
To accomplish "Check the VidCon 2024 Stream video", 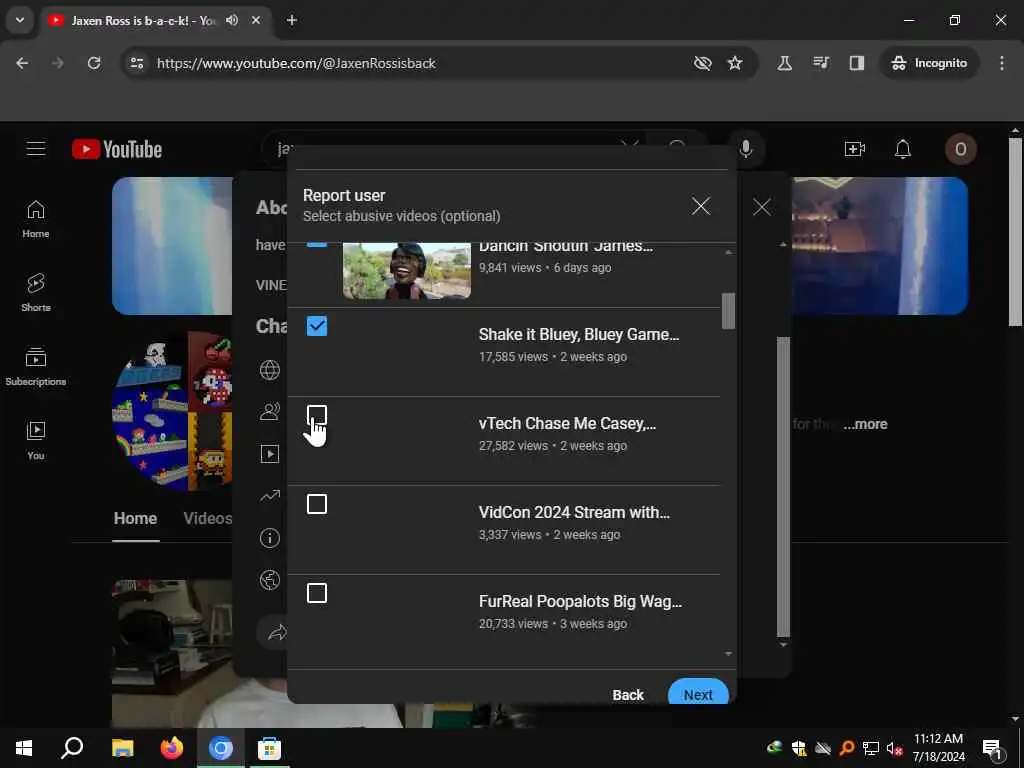I will (317, 504).
